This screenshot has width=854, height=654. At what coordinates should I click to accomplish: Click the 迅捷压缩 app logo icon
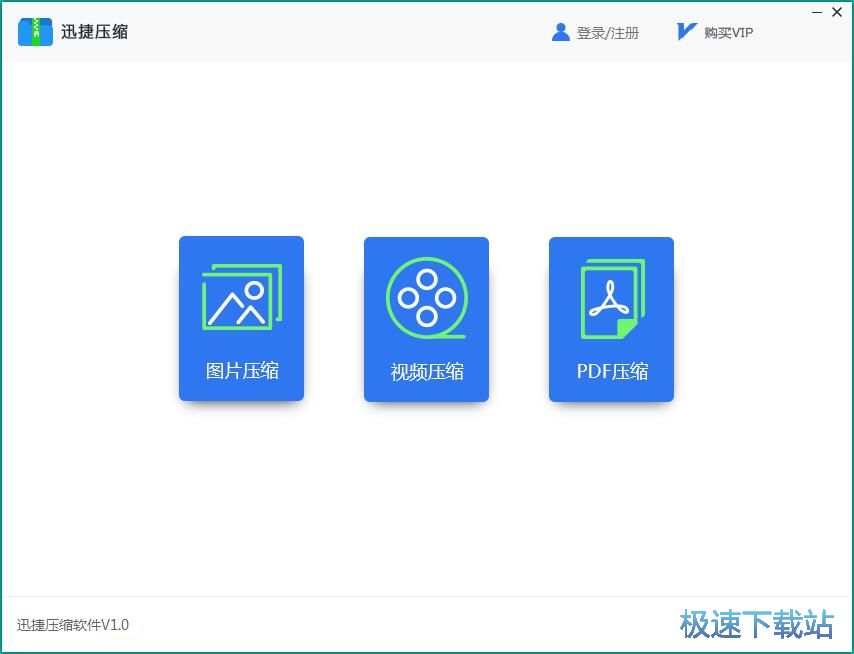tap(35, 32)
